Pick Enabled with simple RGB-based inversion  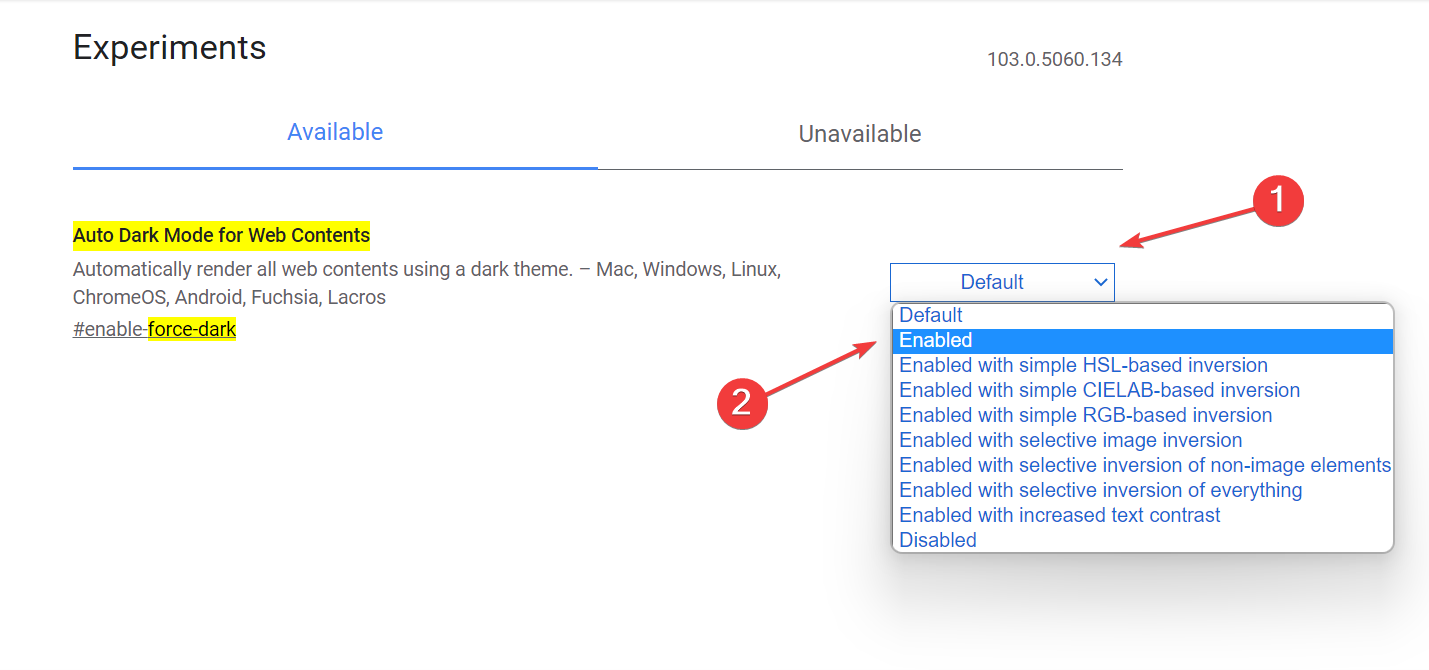pos(1085,415)
